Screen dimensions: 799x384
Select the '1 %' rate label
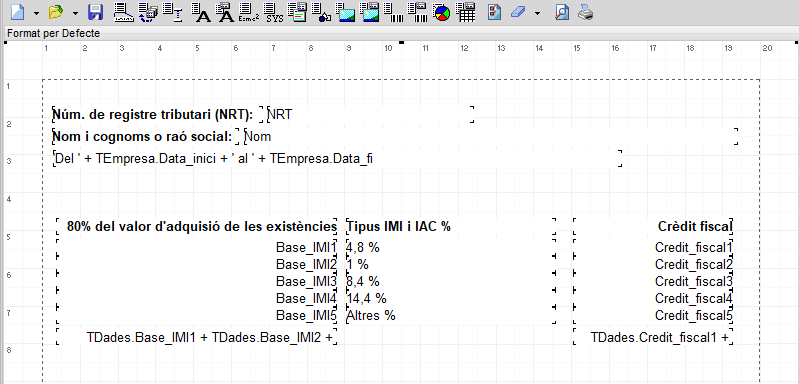pos(451,264)
